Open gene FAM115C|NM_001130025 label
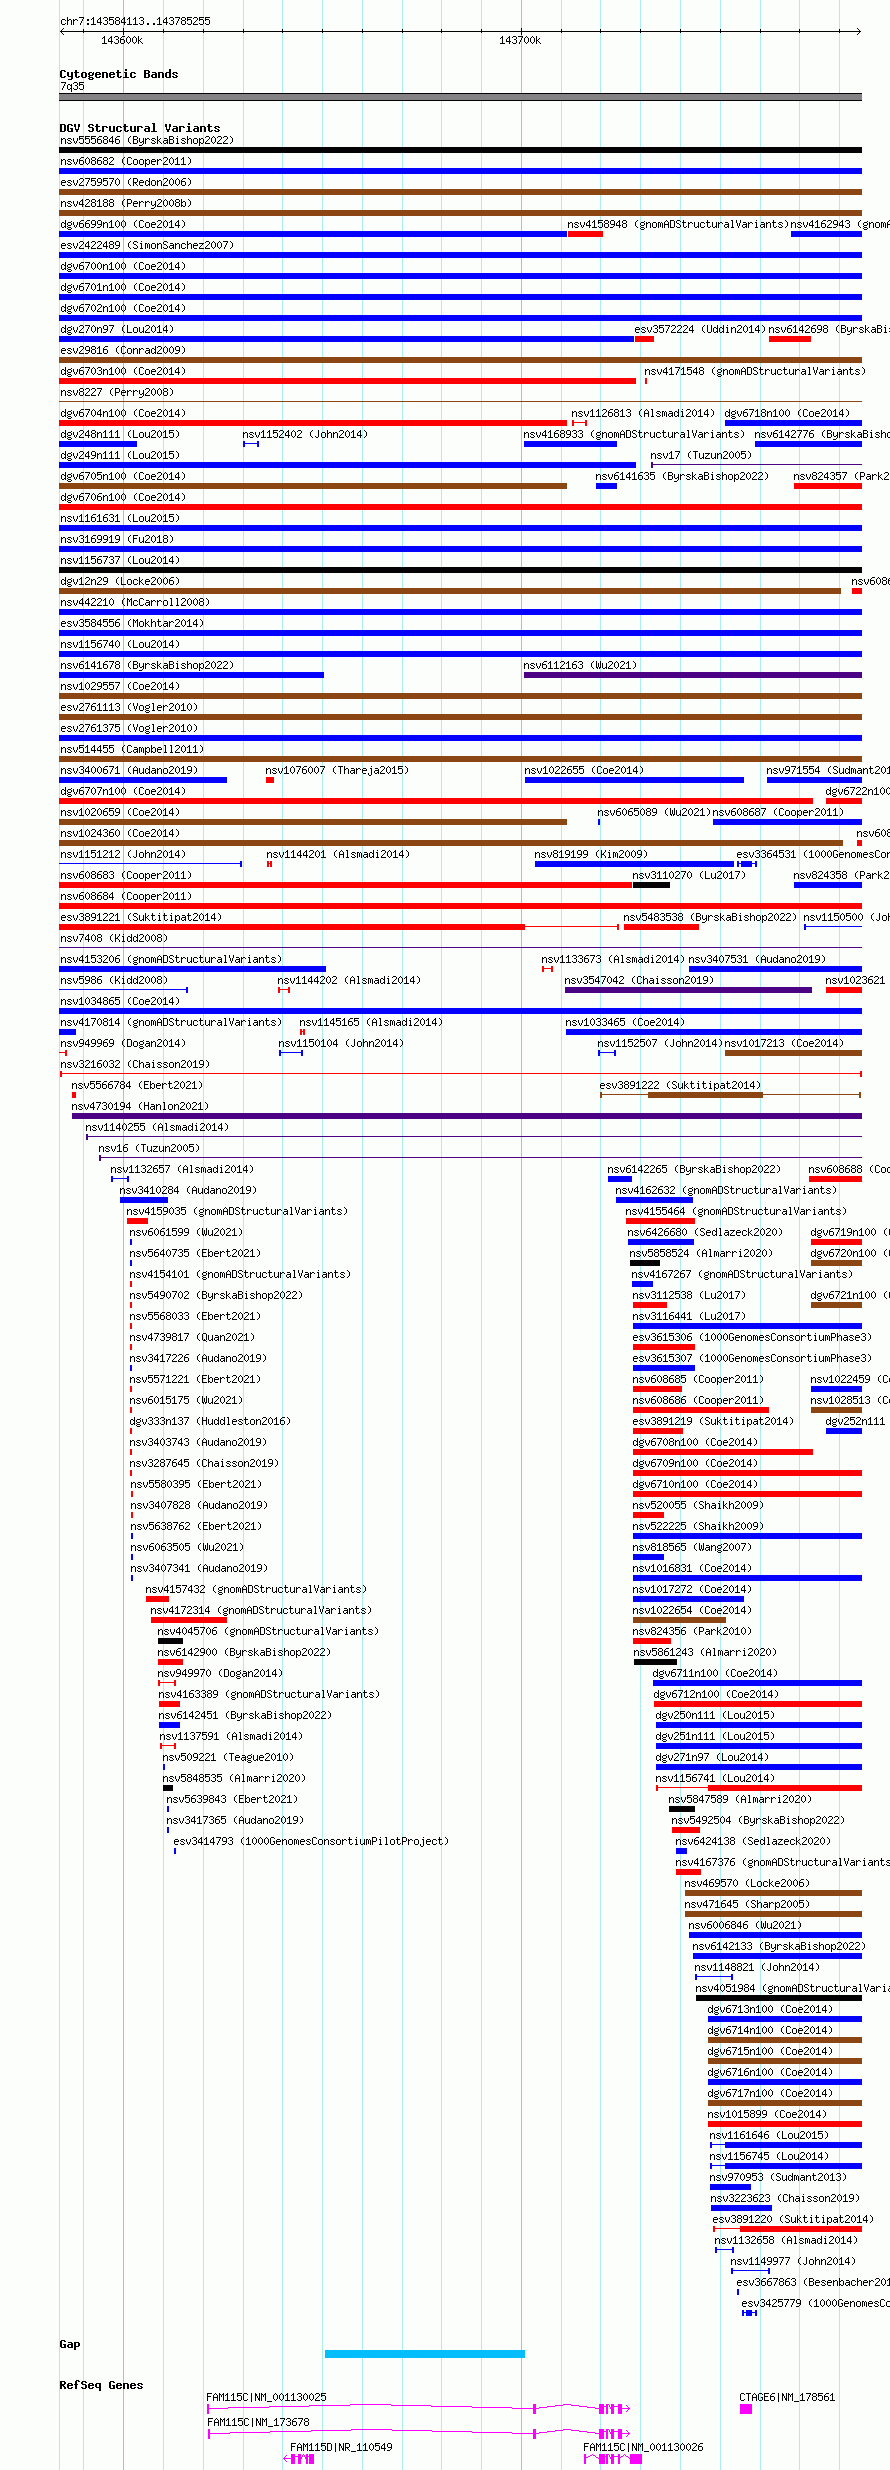The width and height of the screenshot is (890, 2470). tap(266, 2397)
